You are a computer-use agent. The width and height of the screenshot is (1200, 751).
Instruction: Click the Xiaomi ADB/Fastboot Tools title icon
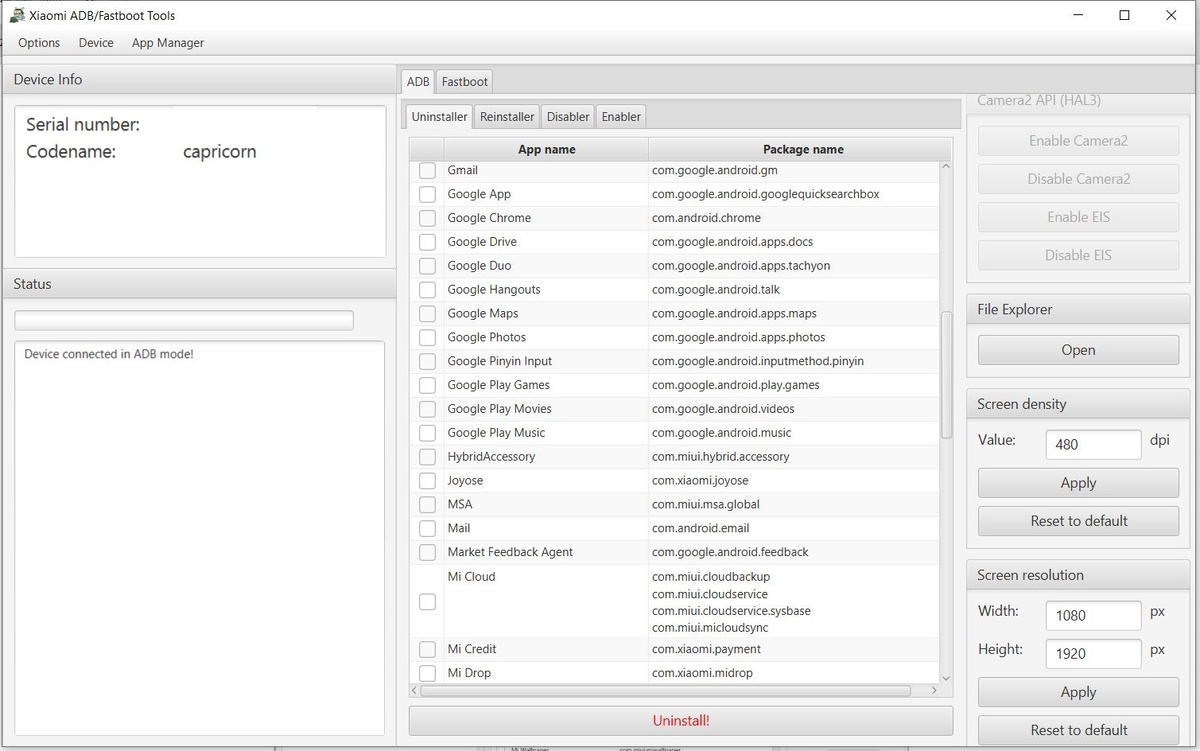click(x=17, y=15)
